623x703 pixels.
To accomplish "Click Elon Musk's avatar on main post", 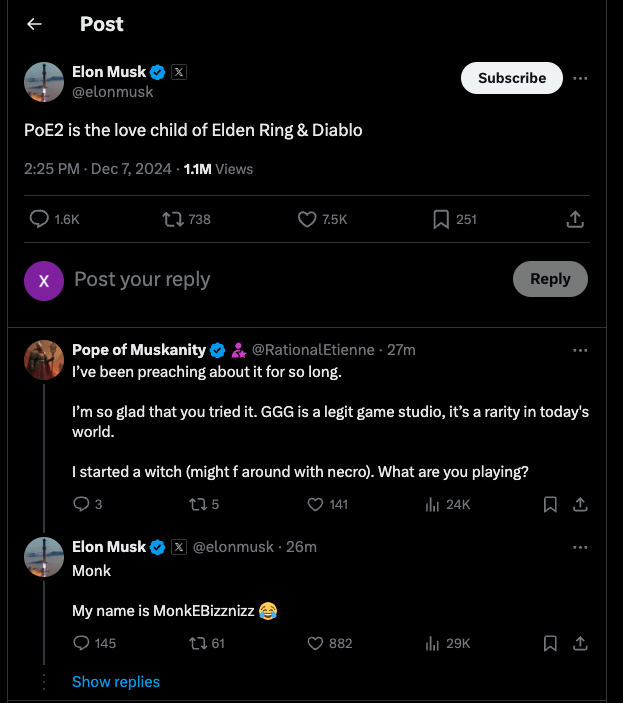I will pyautogui.click(x=44, y=82).
